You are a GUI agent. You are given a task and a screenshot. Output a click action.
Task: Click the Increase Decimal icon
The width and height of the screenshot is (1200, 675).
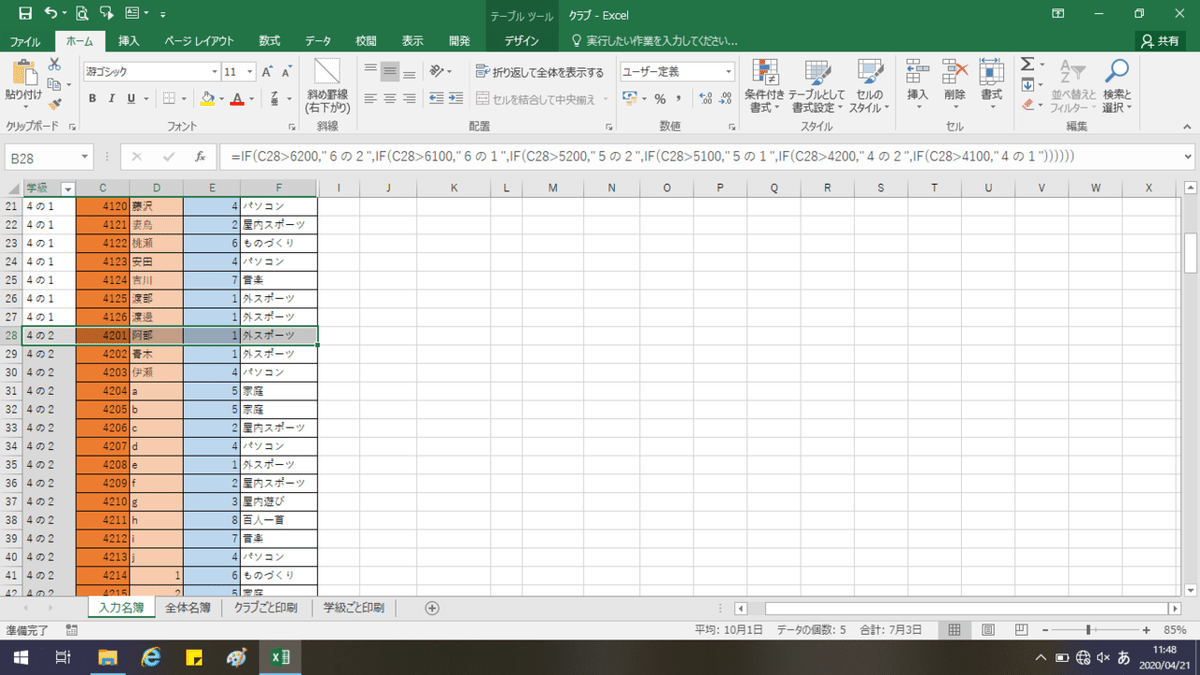tap(706, 98)
